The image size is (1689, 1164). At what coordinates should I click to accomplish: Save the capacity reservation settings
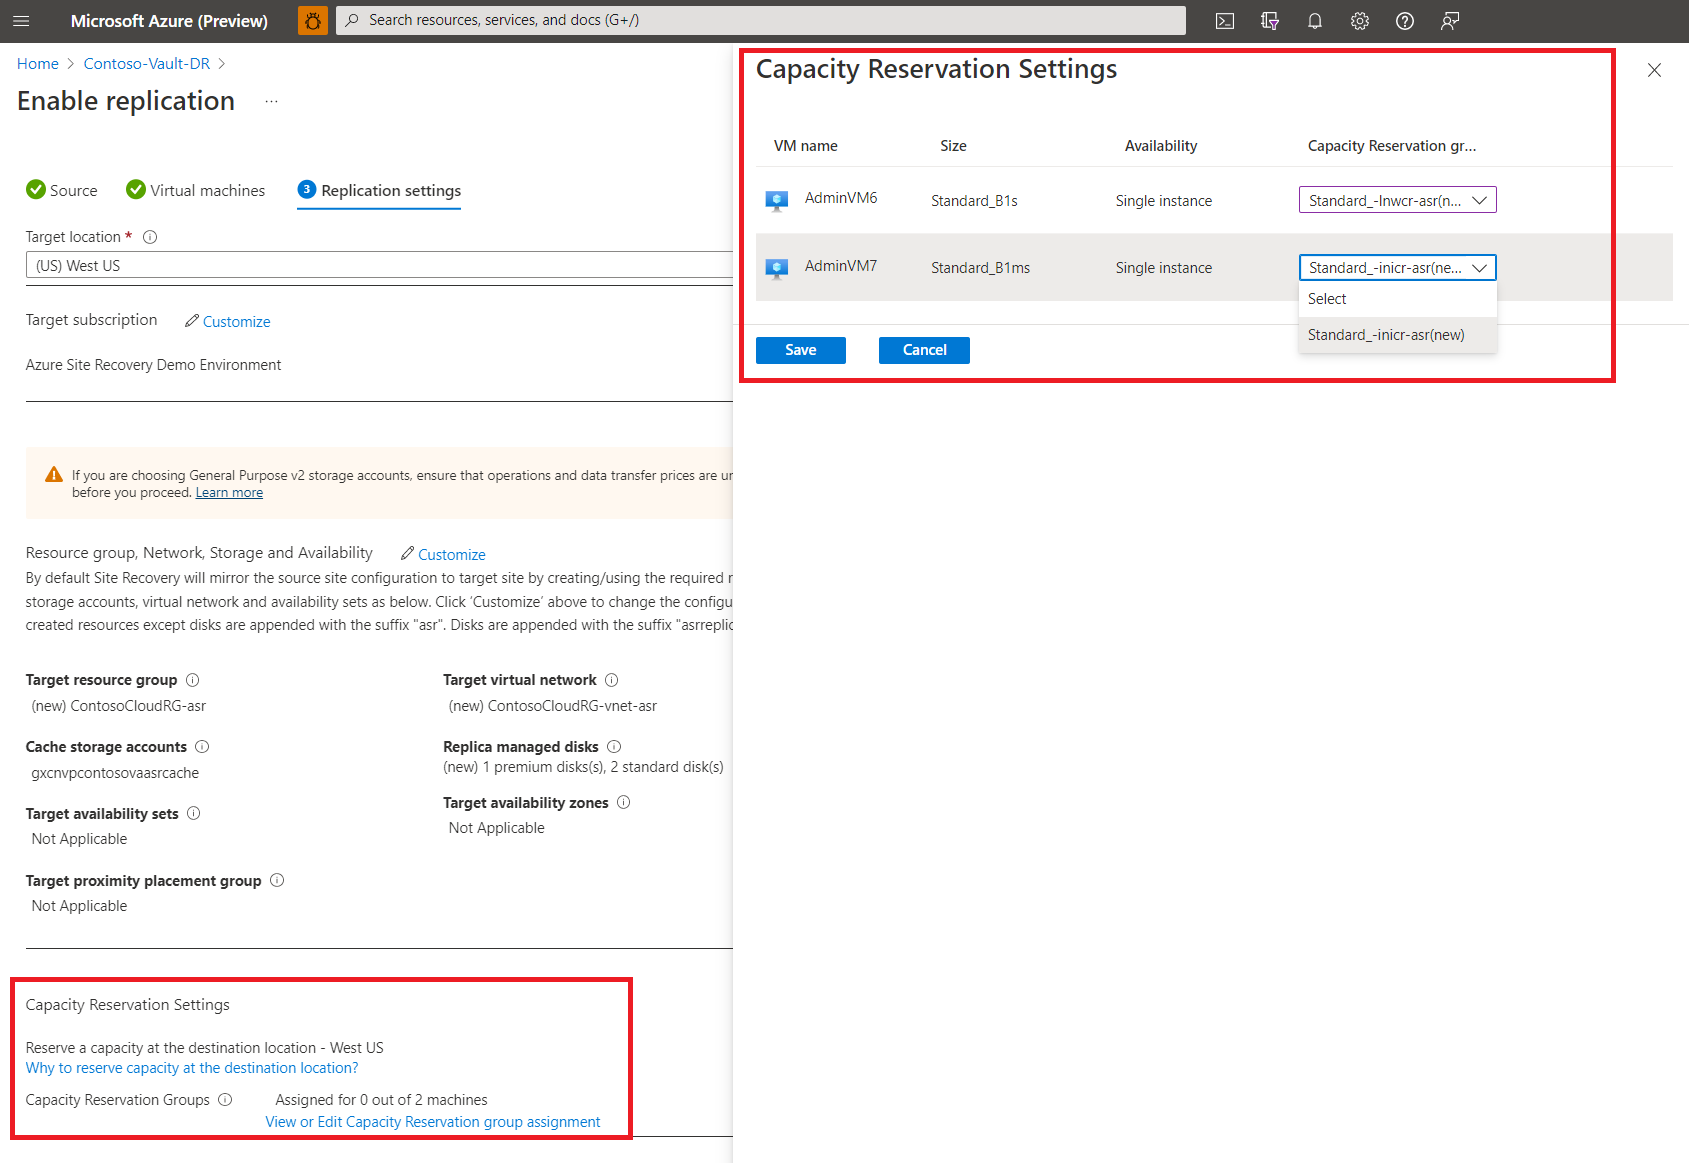coord(801,350)
